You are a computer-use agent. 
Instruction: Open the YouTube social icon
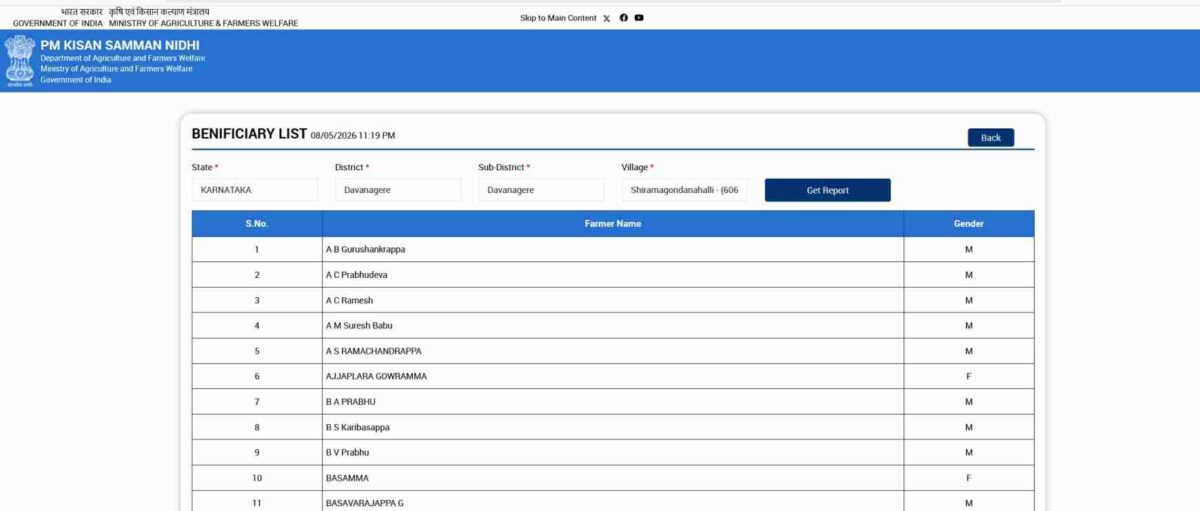[639, 18]
